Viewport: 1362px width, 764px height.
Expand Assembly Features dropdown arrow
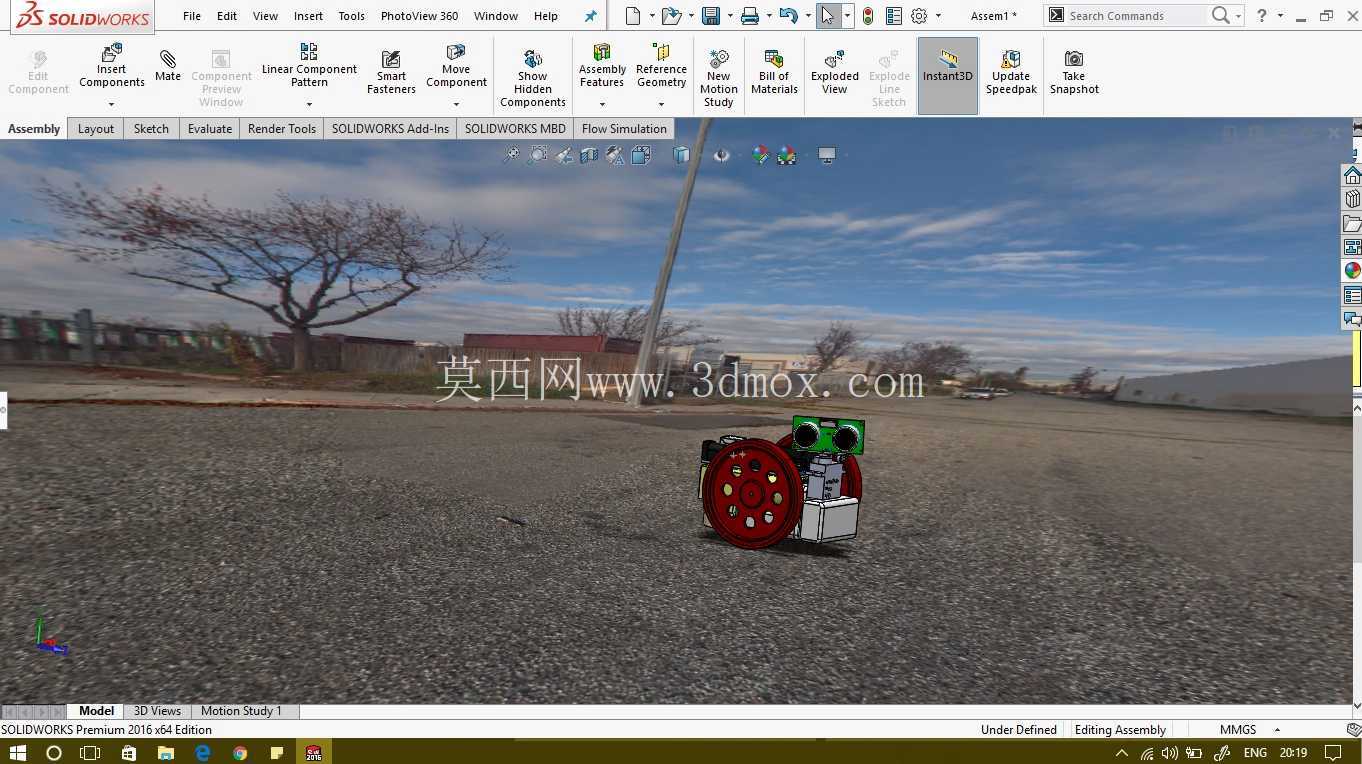pos(602,104)
